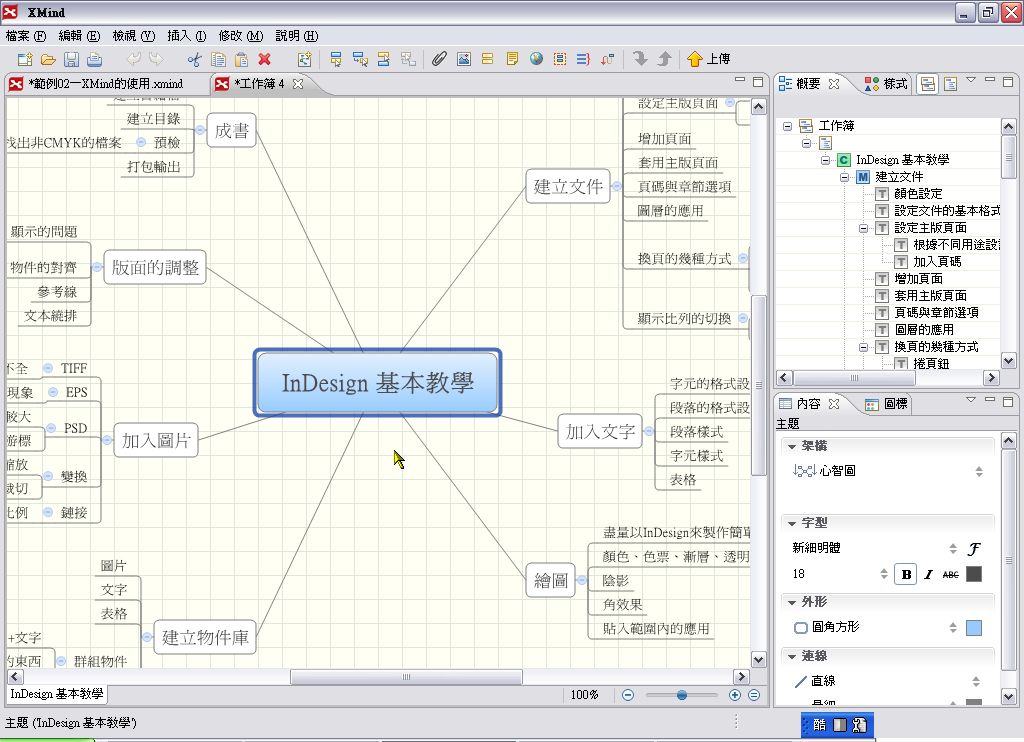Click the 上傳 upload button label
Viewport: 1024px width, 742px height.
718,59
